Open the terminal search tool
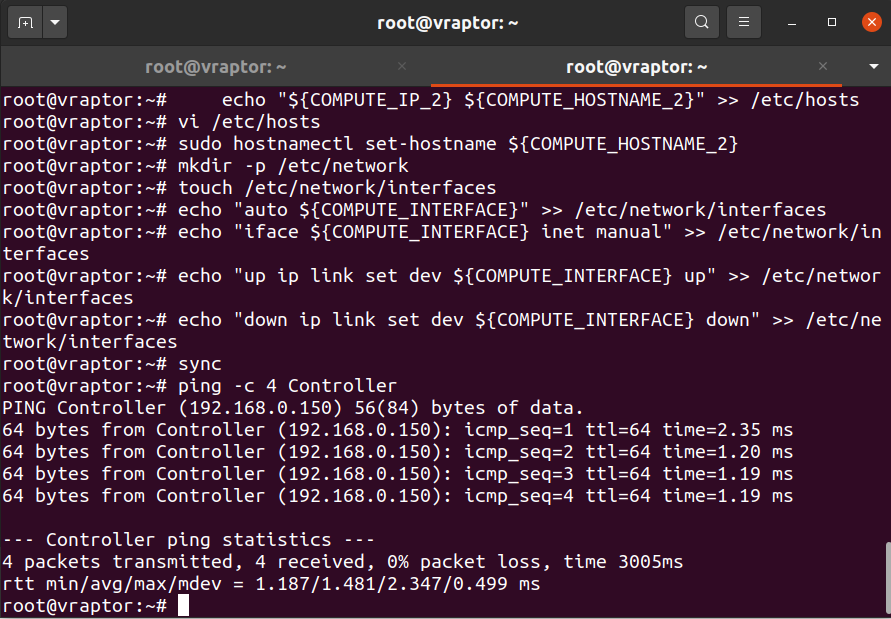This screenshot has width=891, height=619. coord(702,23)
